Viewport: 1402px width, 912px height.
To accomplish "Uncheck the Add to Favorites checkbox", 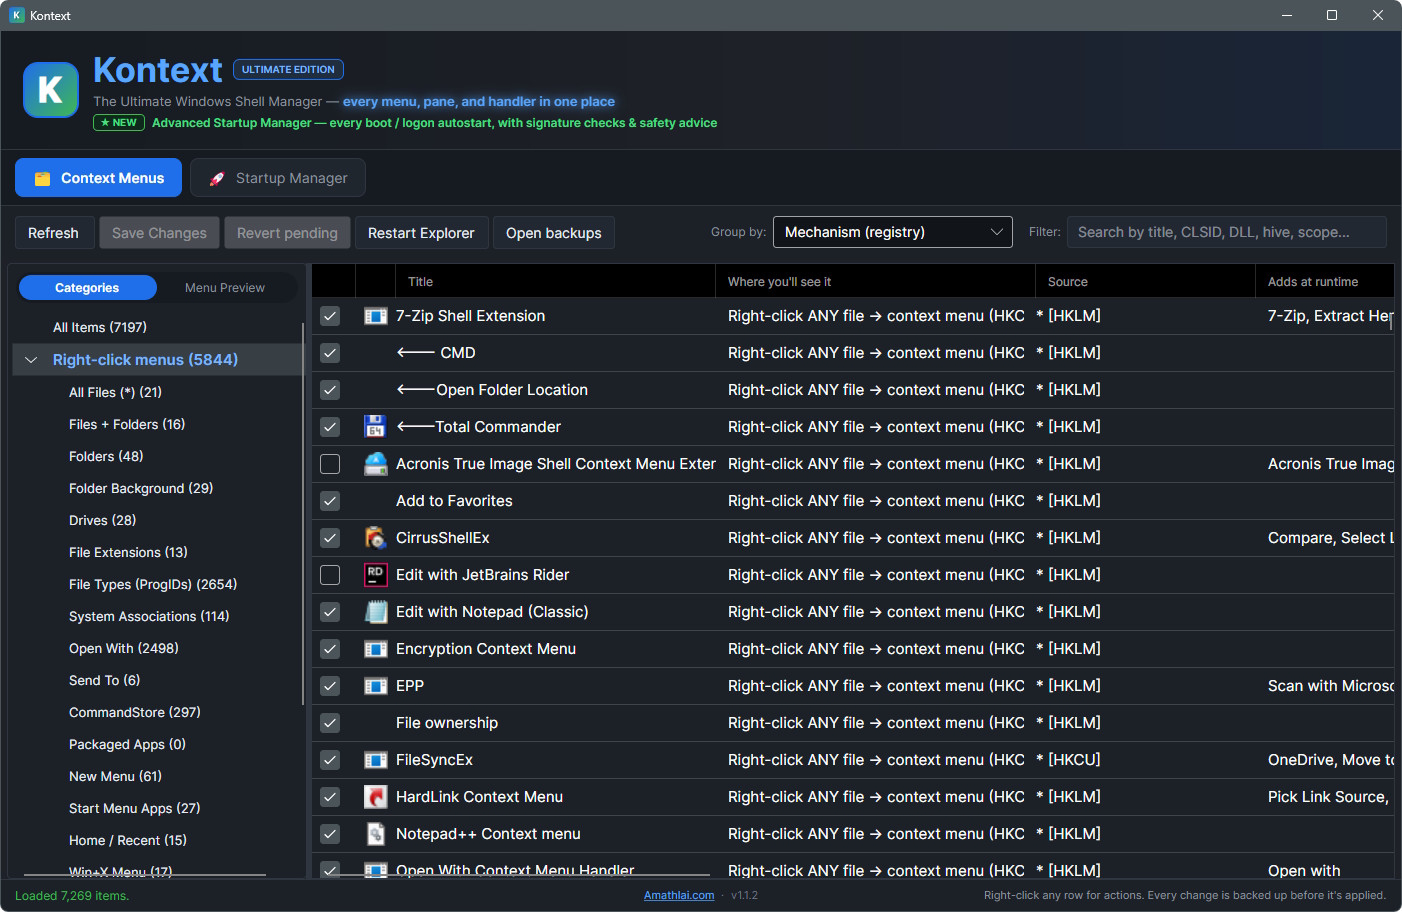I will 330,501.
